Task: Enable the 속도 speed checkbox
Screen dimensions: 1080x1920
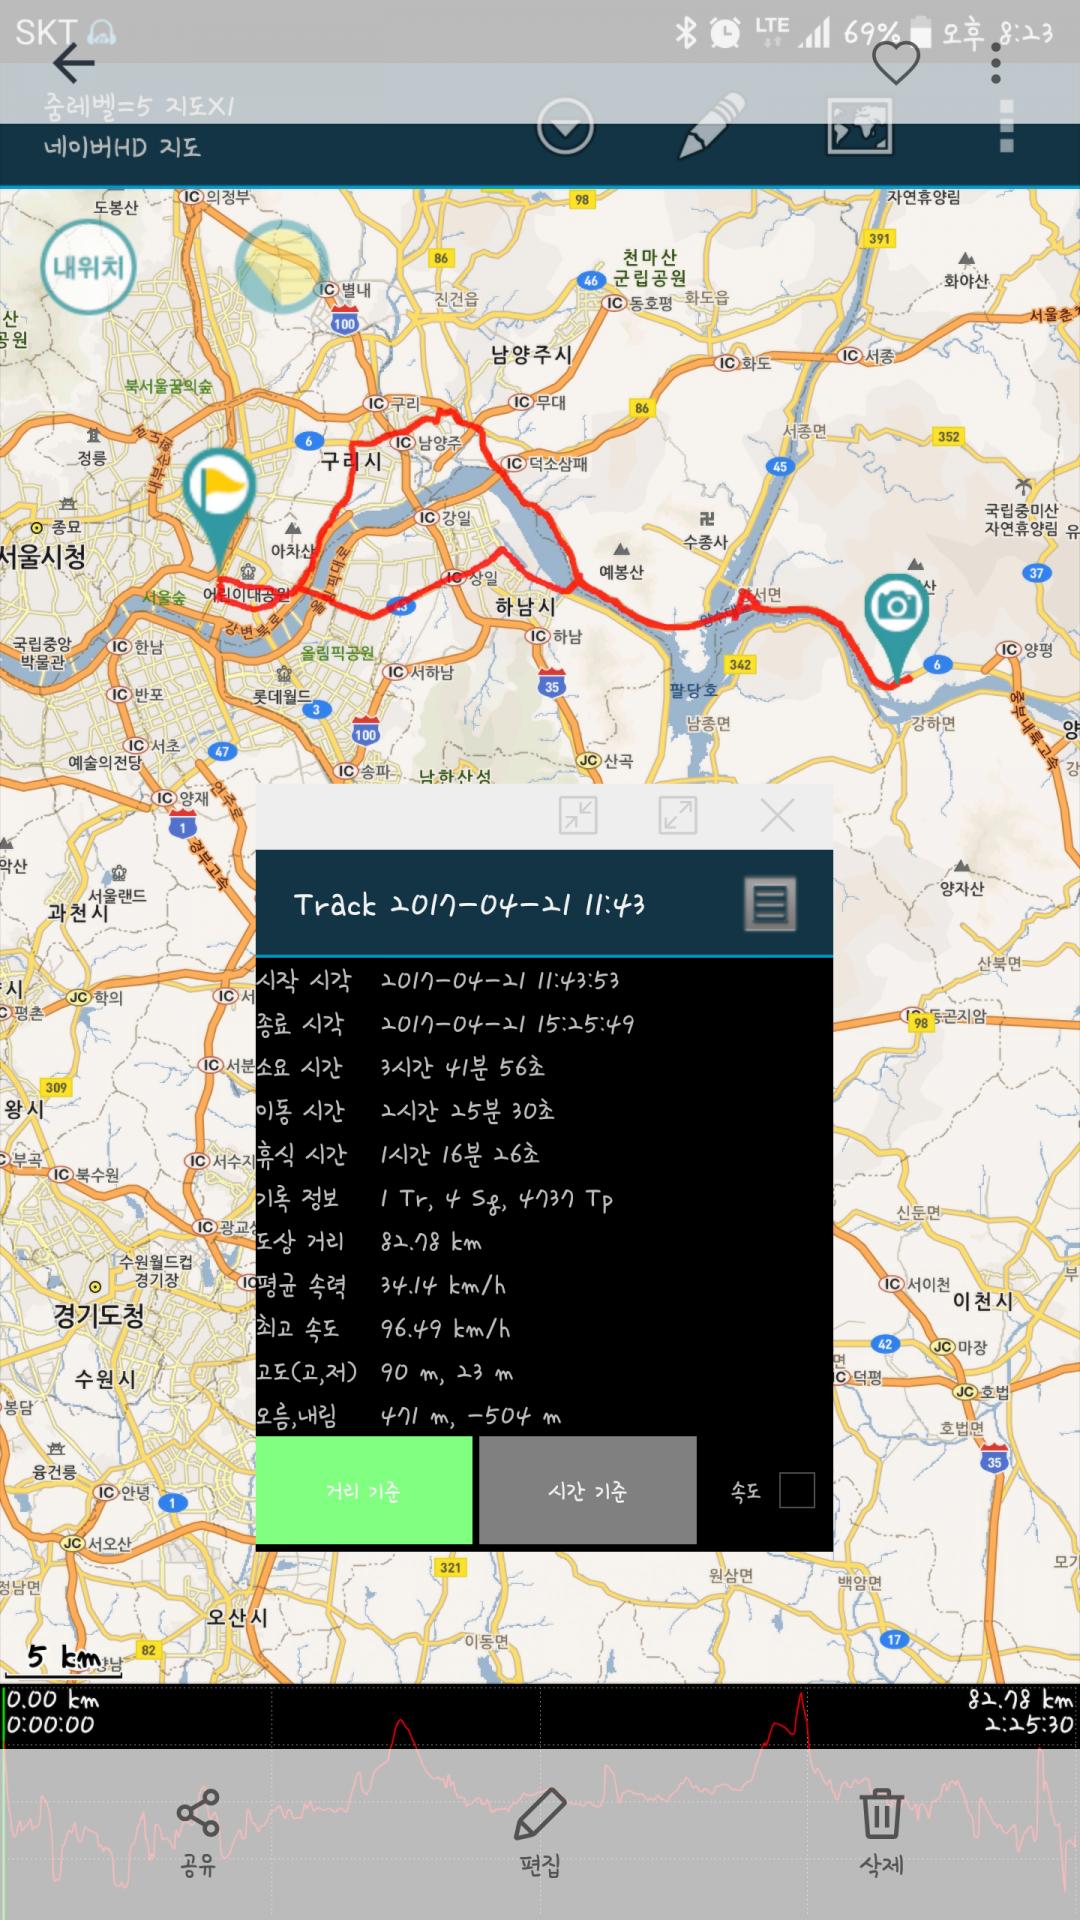Action: tap(796, 1490)
